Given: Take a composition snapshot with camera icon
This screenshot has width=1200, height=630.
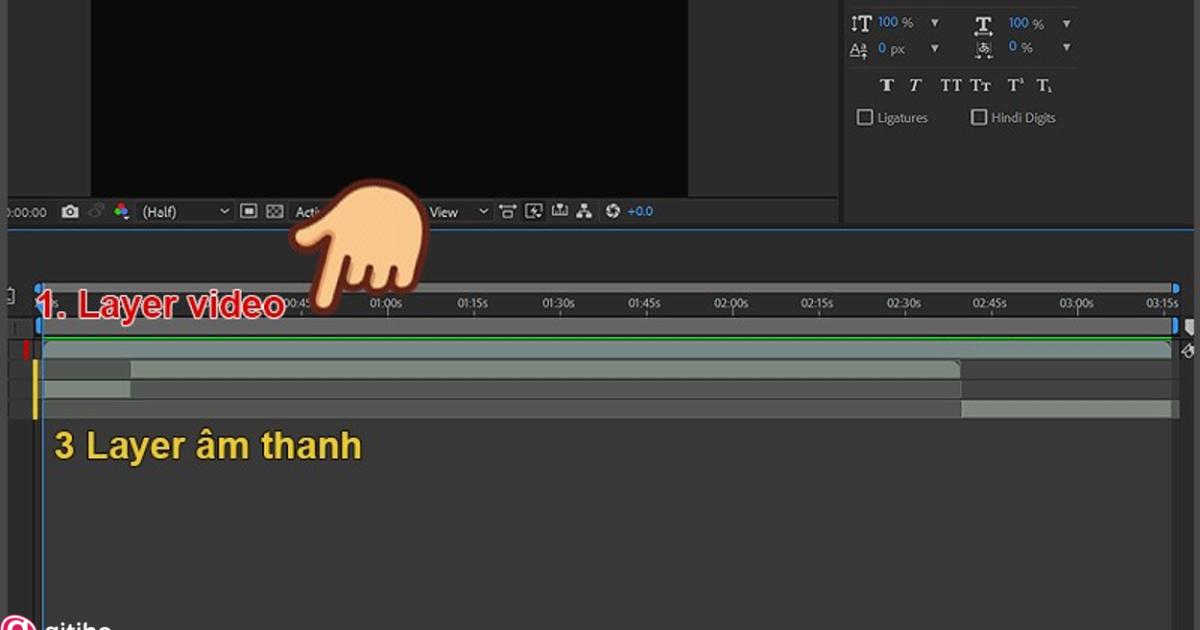Looking at the screenshot, I should pyautogui.click(x=68, y=212).
